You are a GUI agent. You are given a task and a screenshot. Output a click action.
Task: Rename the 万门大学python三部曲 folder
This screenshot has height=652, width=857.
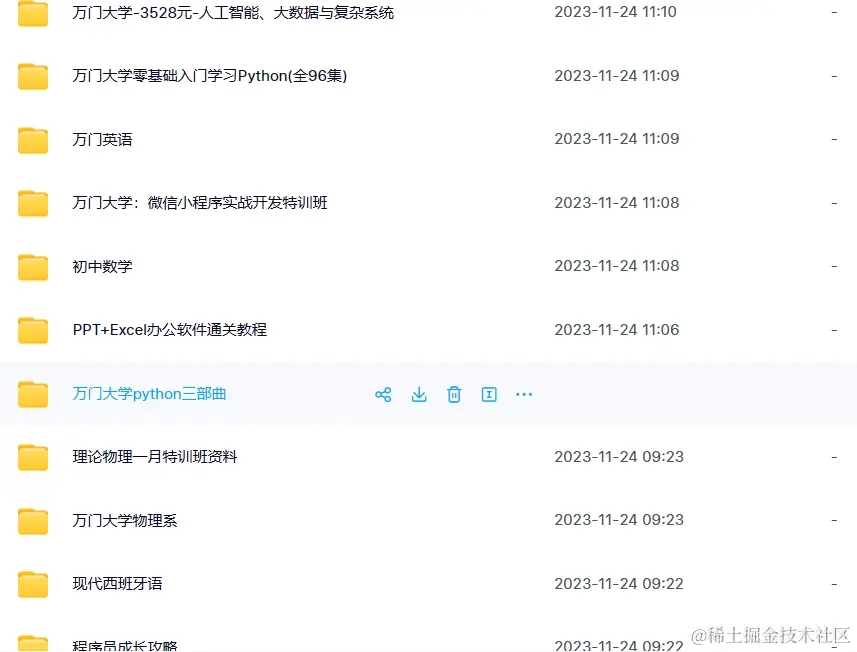pos(489,394)
